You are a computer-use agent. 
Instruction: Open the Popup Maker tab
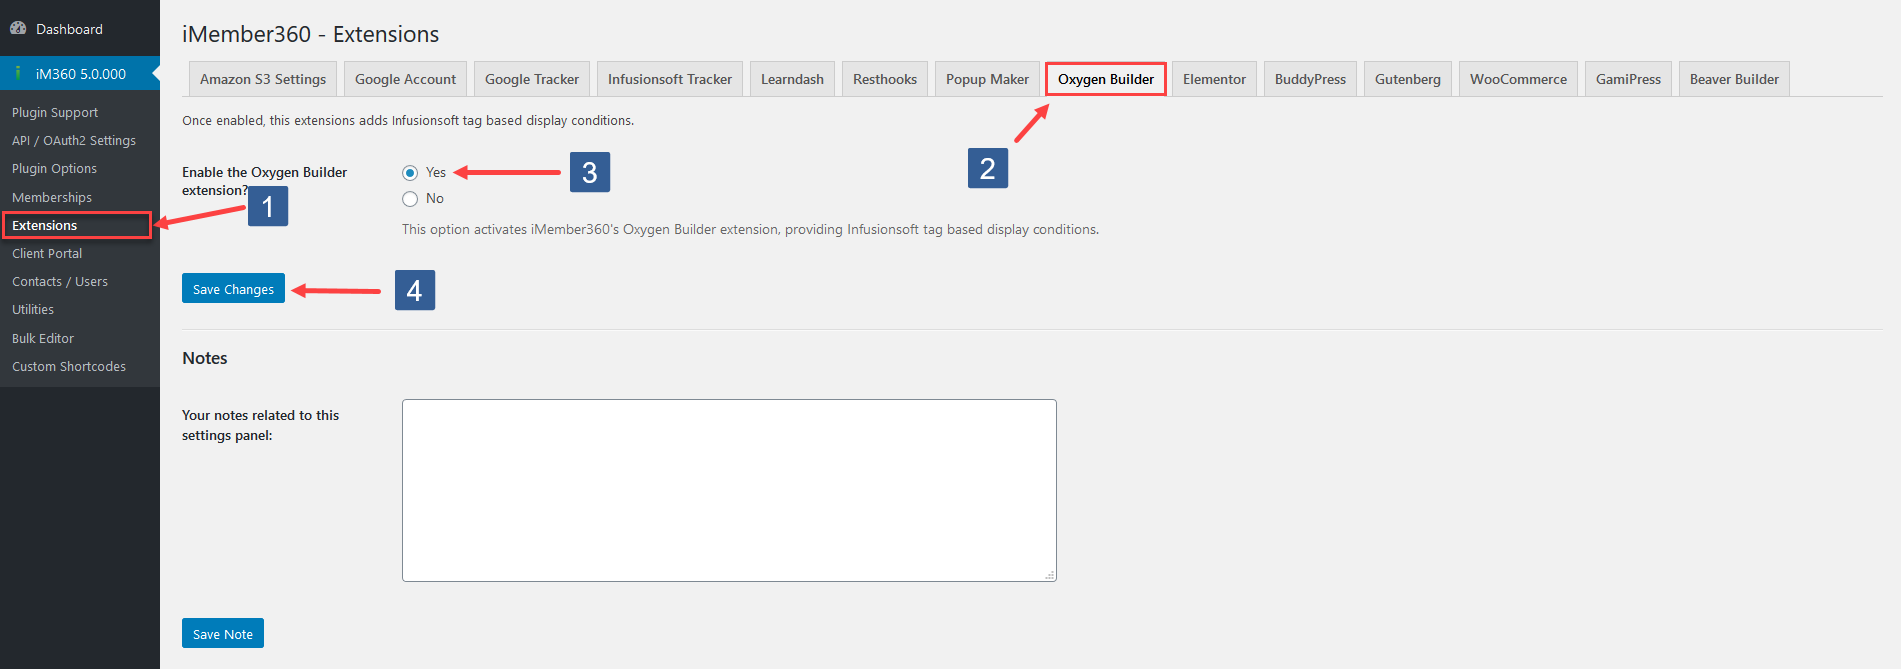(x=987, y=79)
